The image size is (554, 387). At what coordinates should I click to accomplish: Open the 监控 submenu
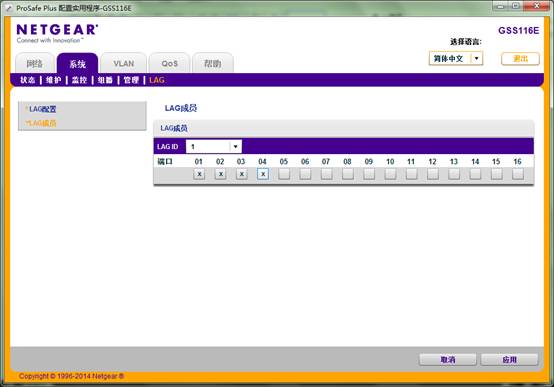(79, 80)
